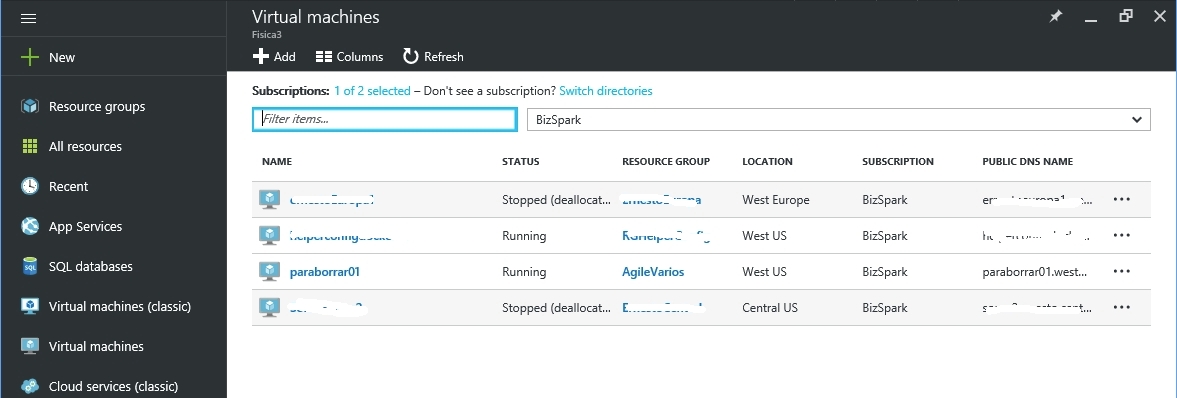
Task: Click the green plus New icon
Action: 29,57
